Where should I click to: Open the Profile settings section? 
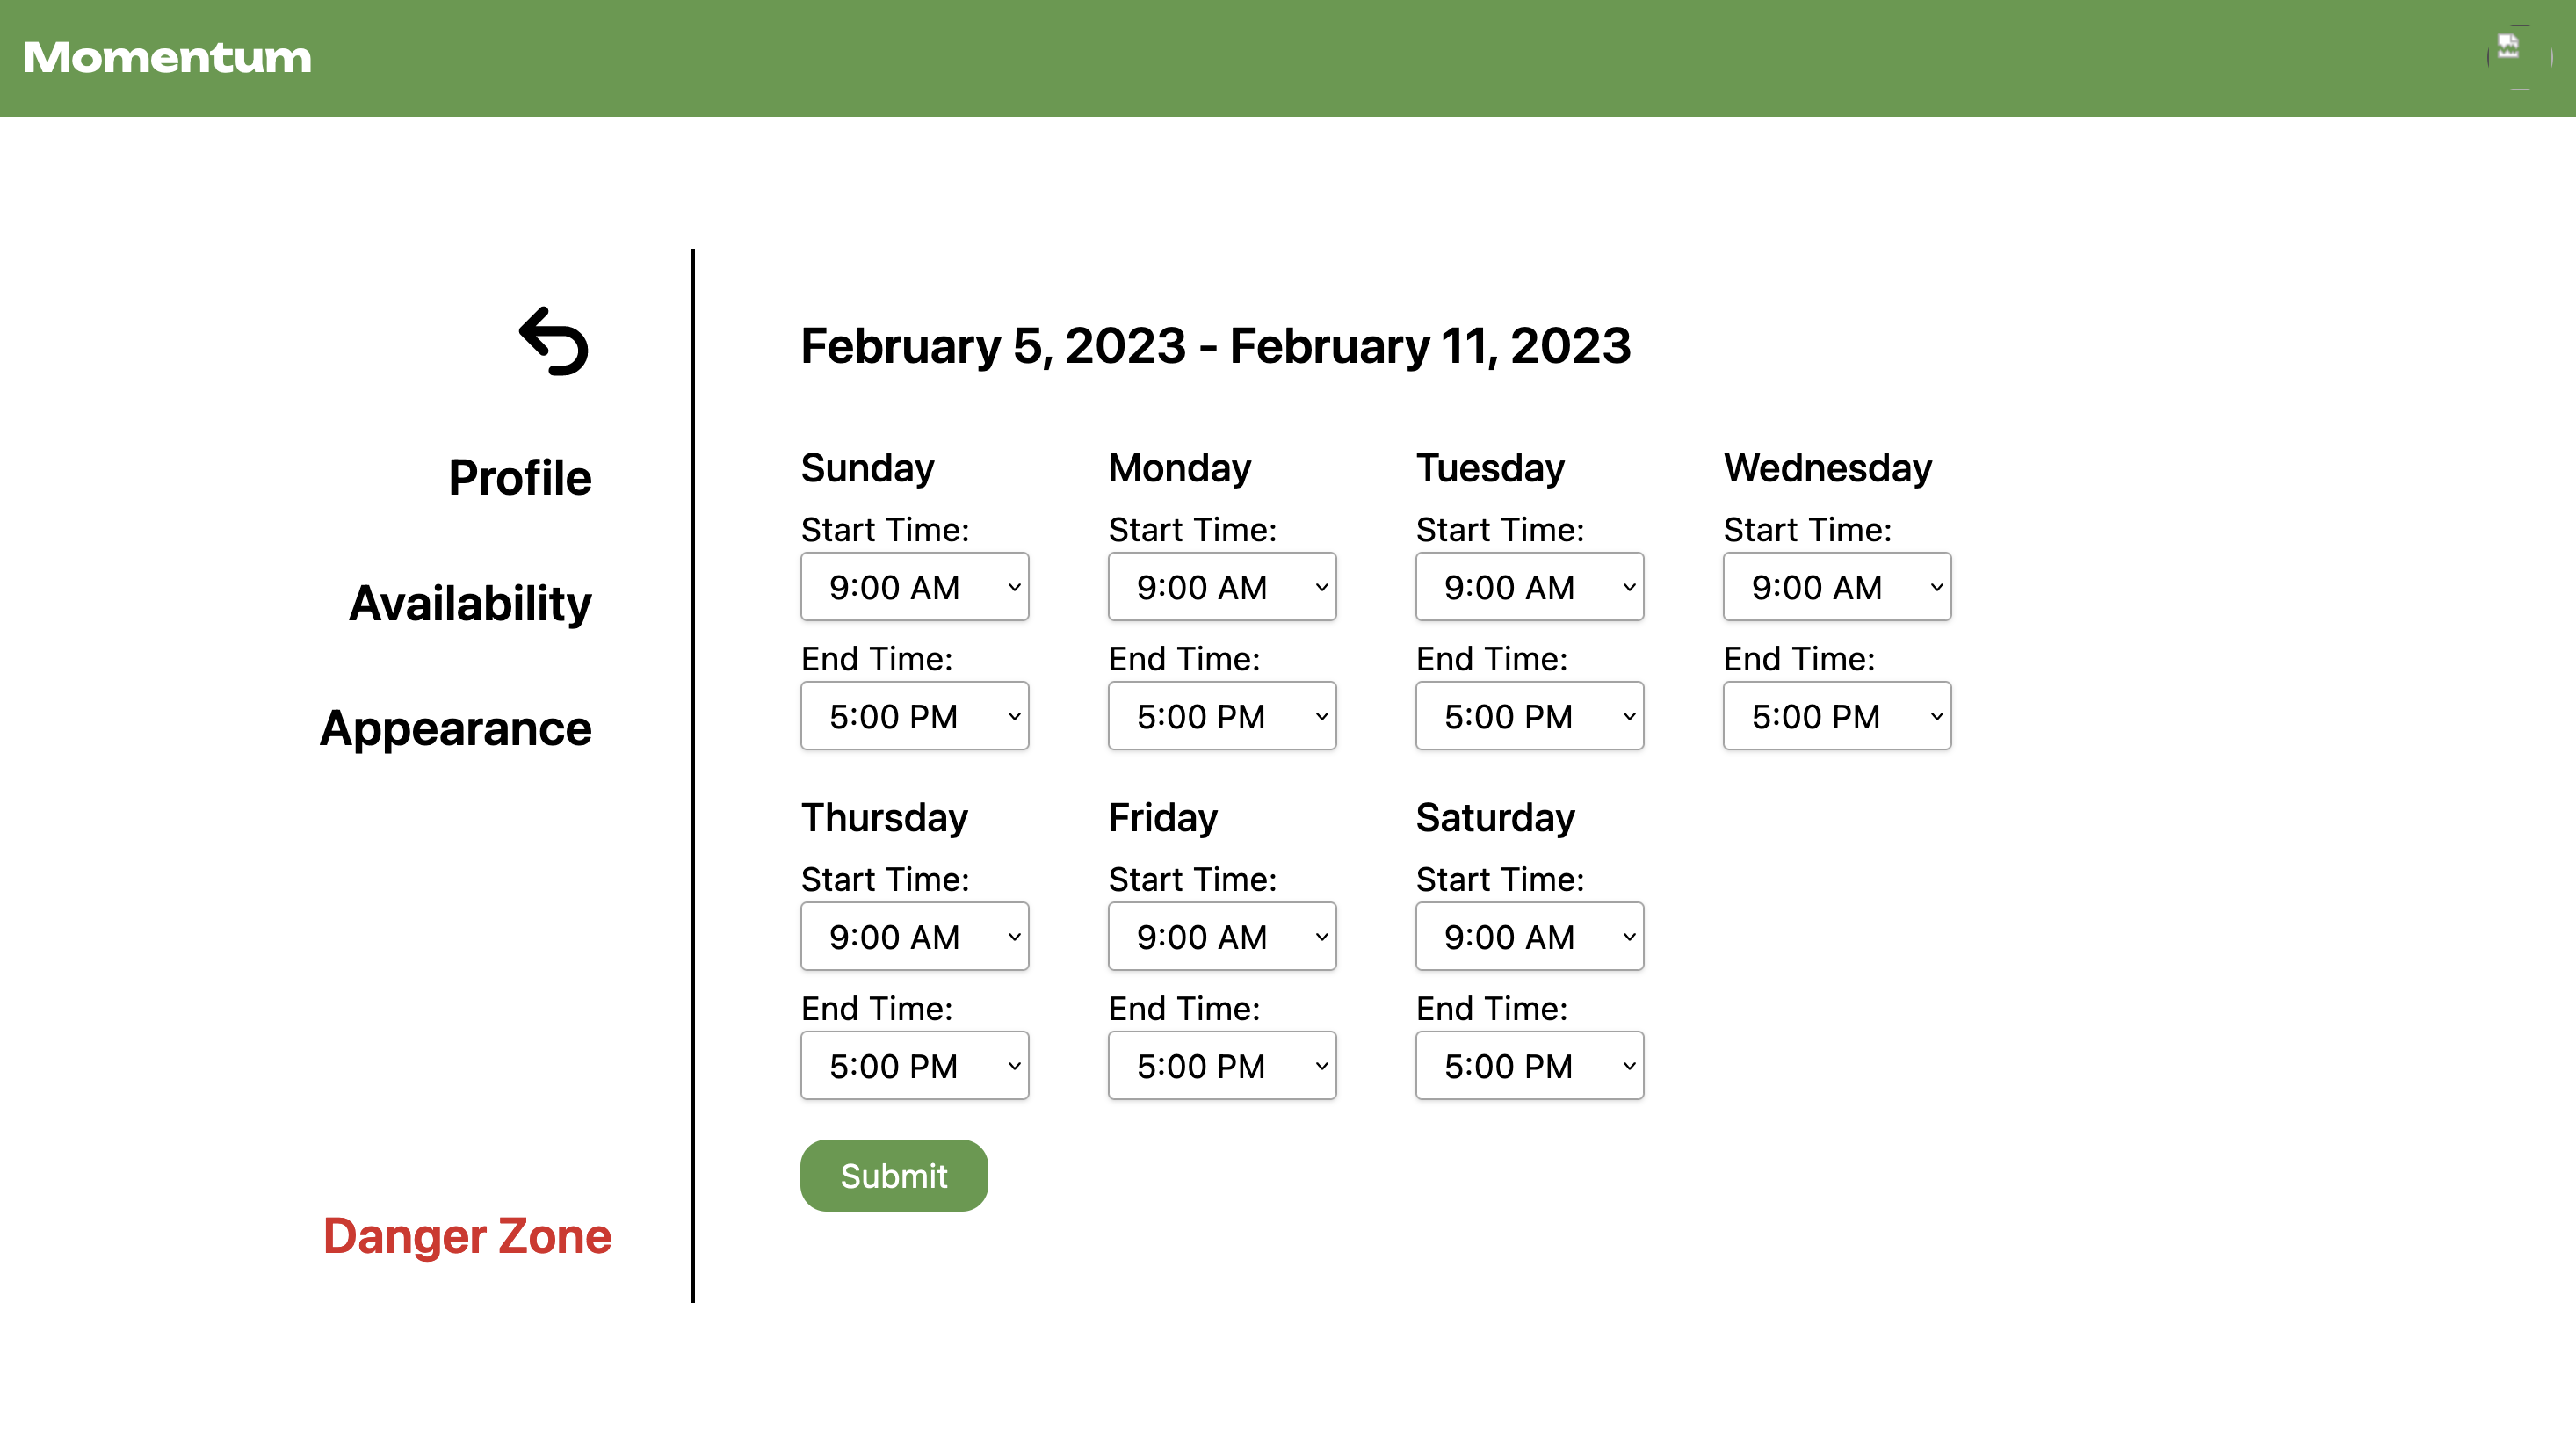pos(519,478)
